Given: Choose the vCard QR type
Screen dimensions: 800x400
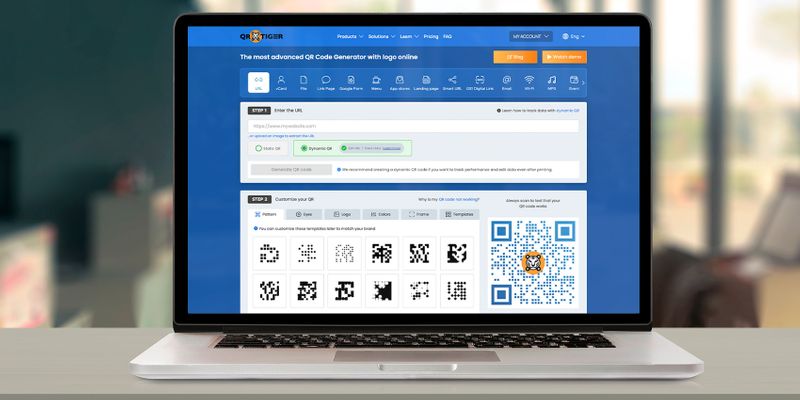Looking at the screenshot, I should (281, 83).
